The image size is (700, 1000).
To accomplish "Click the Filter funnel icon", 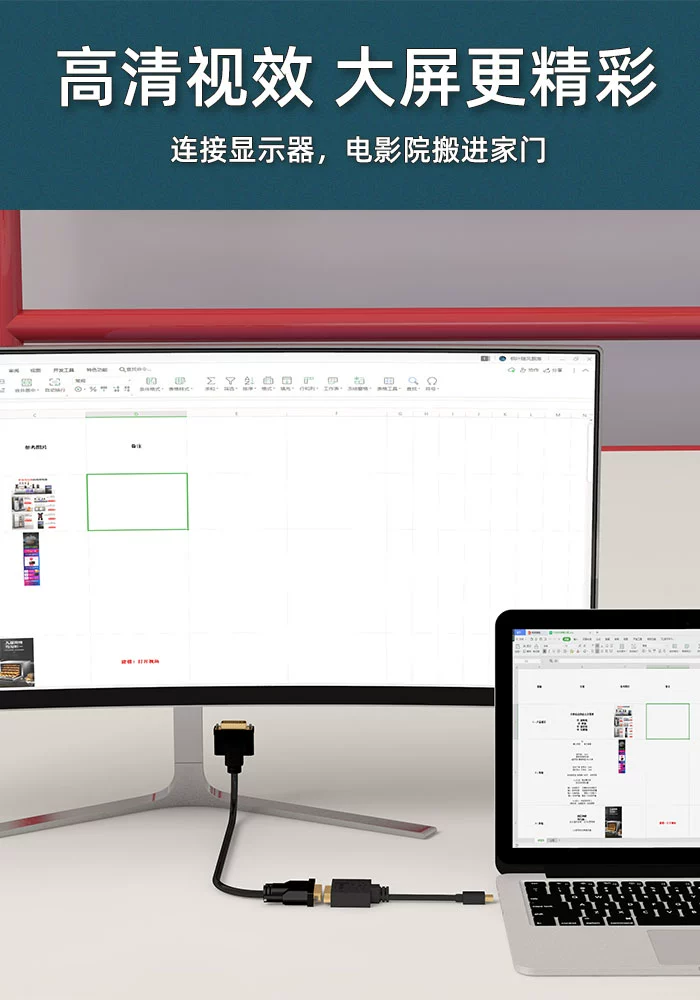I will click(x=230, y=382).
